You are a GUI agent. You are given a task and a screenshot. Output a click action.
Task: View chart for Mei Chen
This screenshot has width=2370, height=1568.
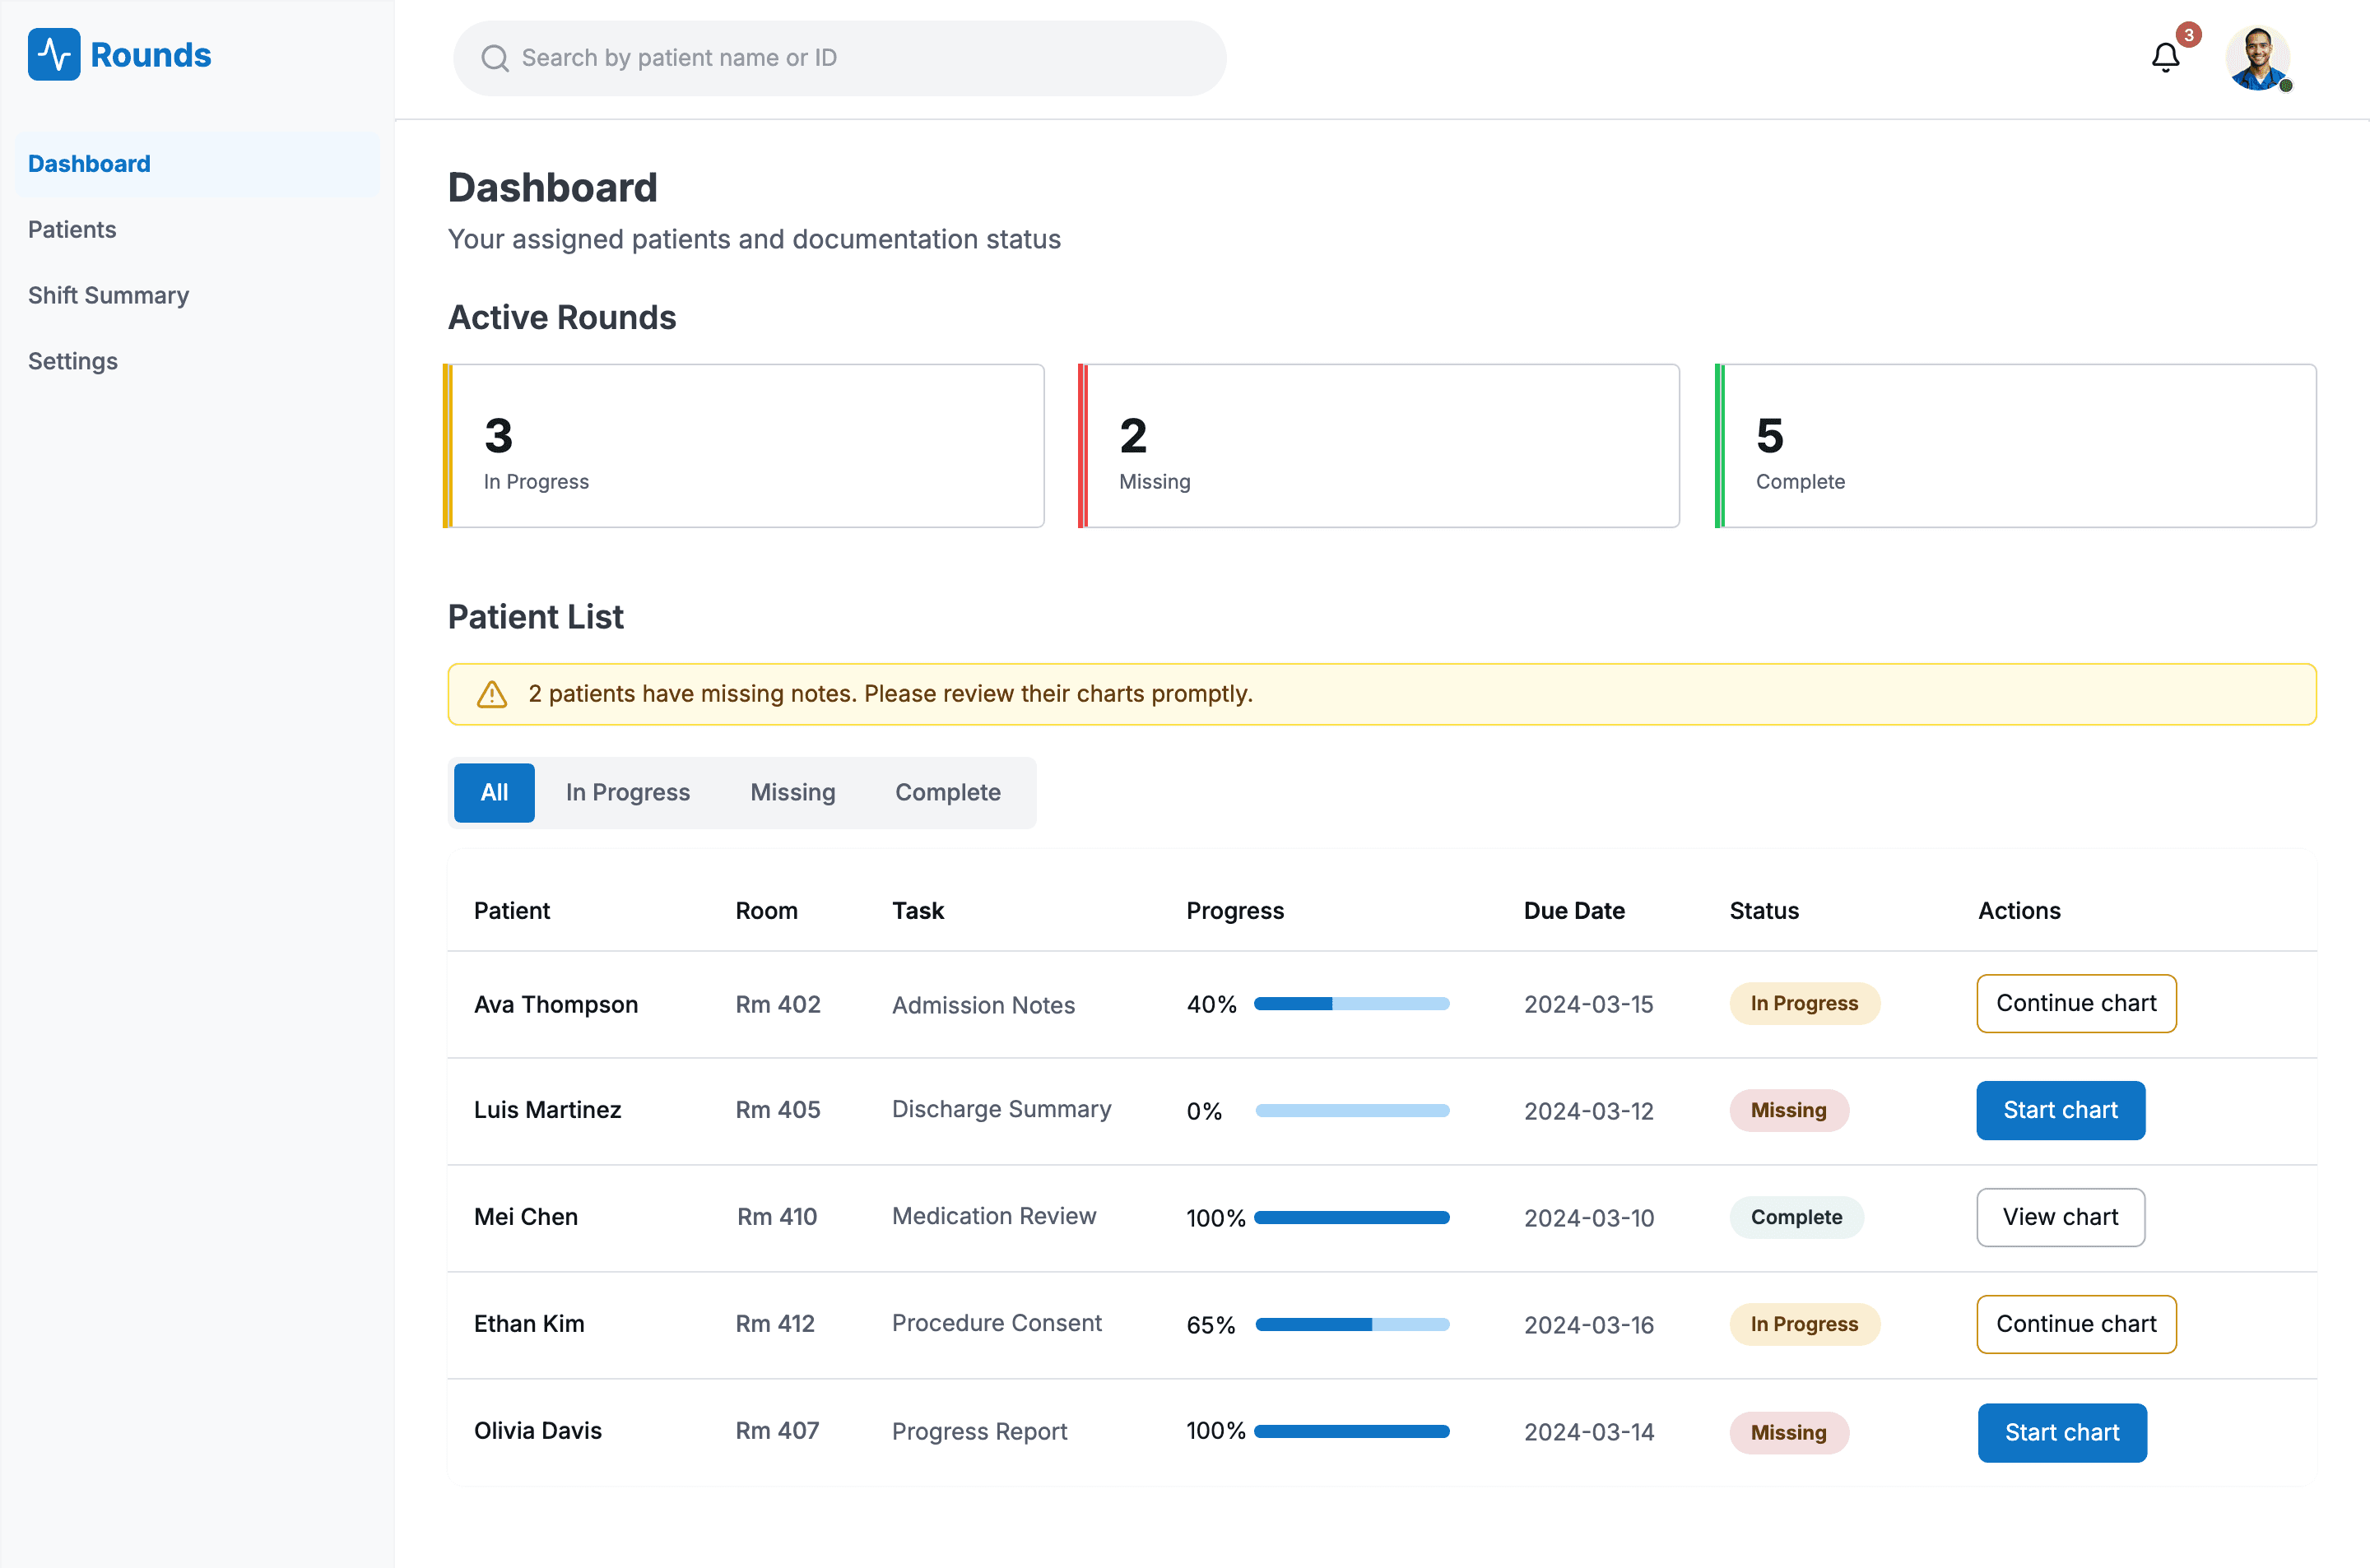click(2060, 1217)
